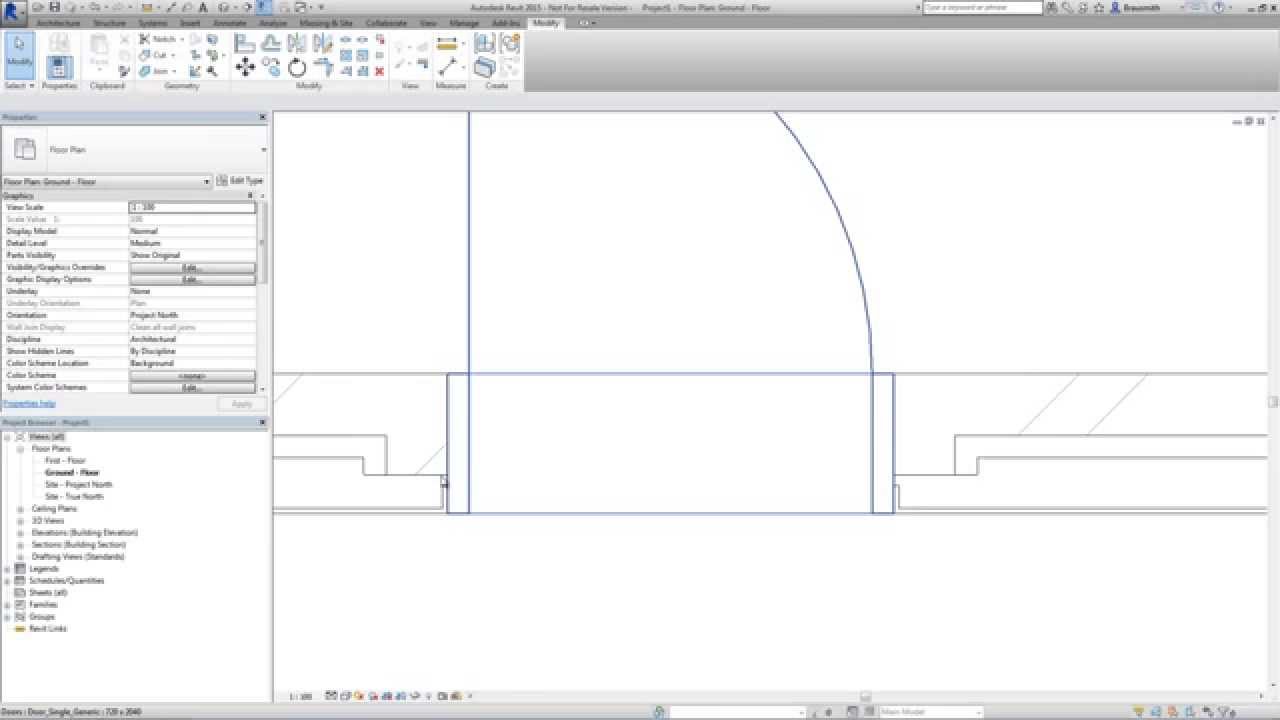
Task: Click the Trim/Extend to Corner tool
Action: click(323, 68)
